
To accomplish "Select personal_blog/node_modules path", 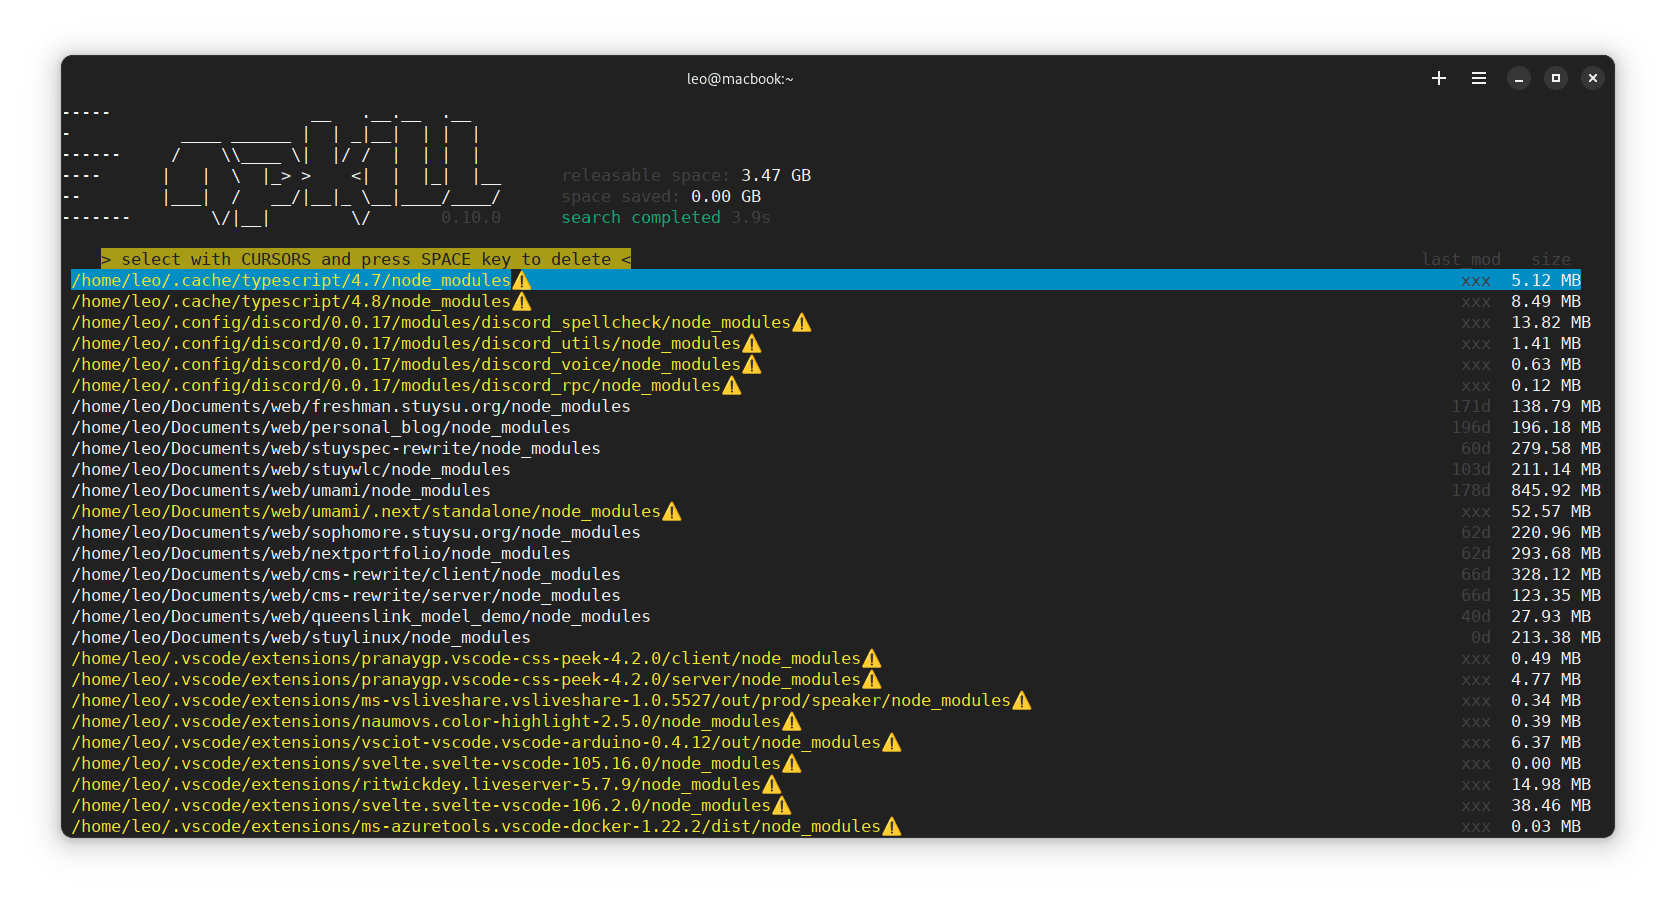I will coord(321,428).
